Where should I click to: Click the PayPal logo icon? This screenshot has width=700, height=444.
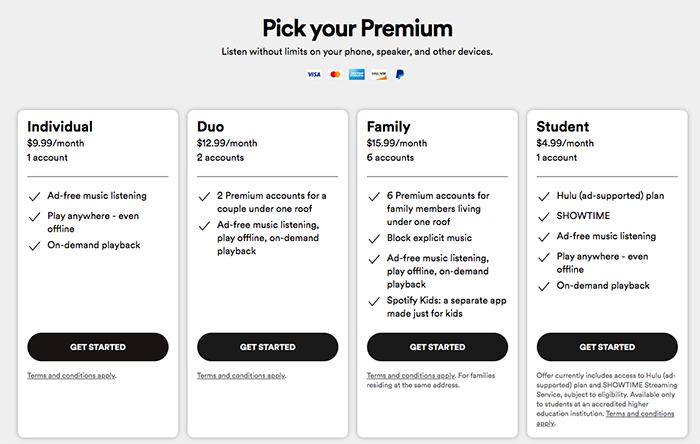[x=399, y=74]
